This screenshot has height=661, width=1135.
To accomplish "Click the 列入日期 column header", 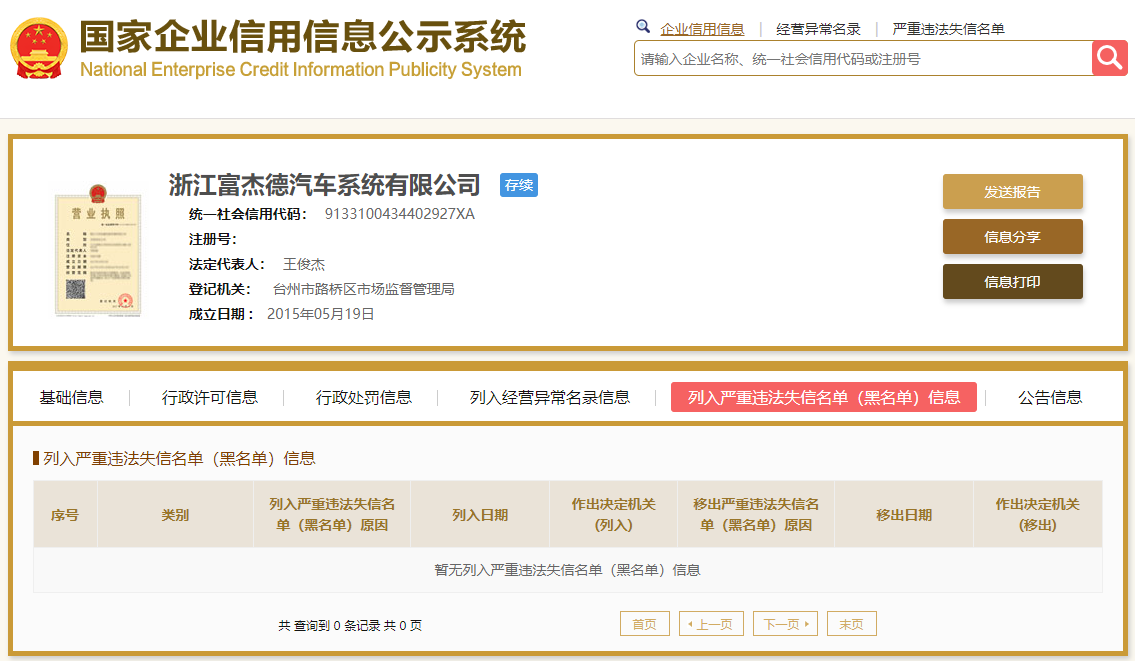I will [480, 515].
